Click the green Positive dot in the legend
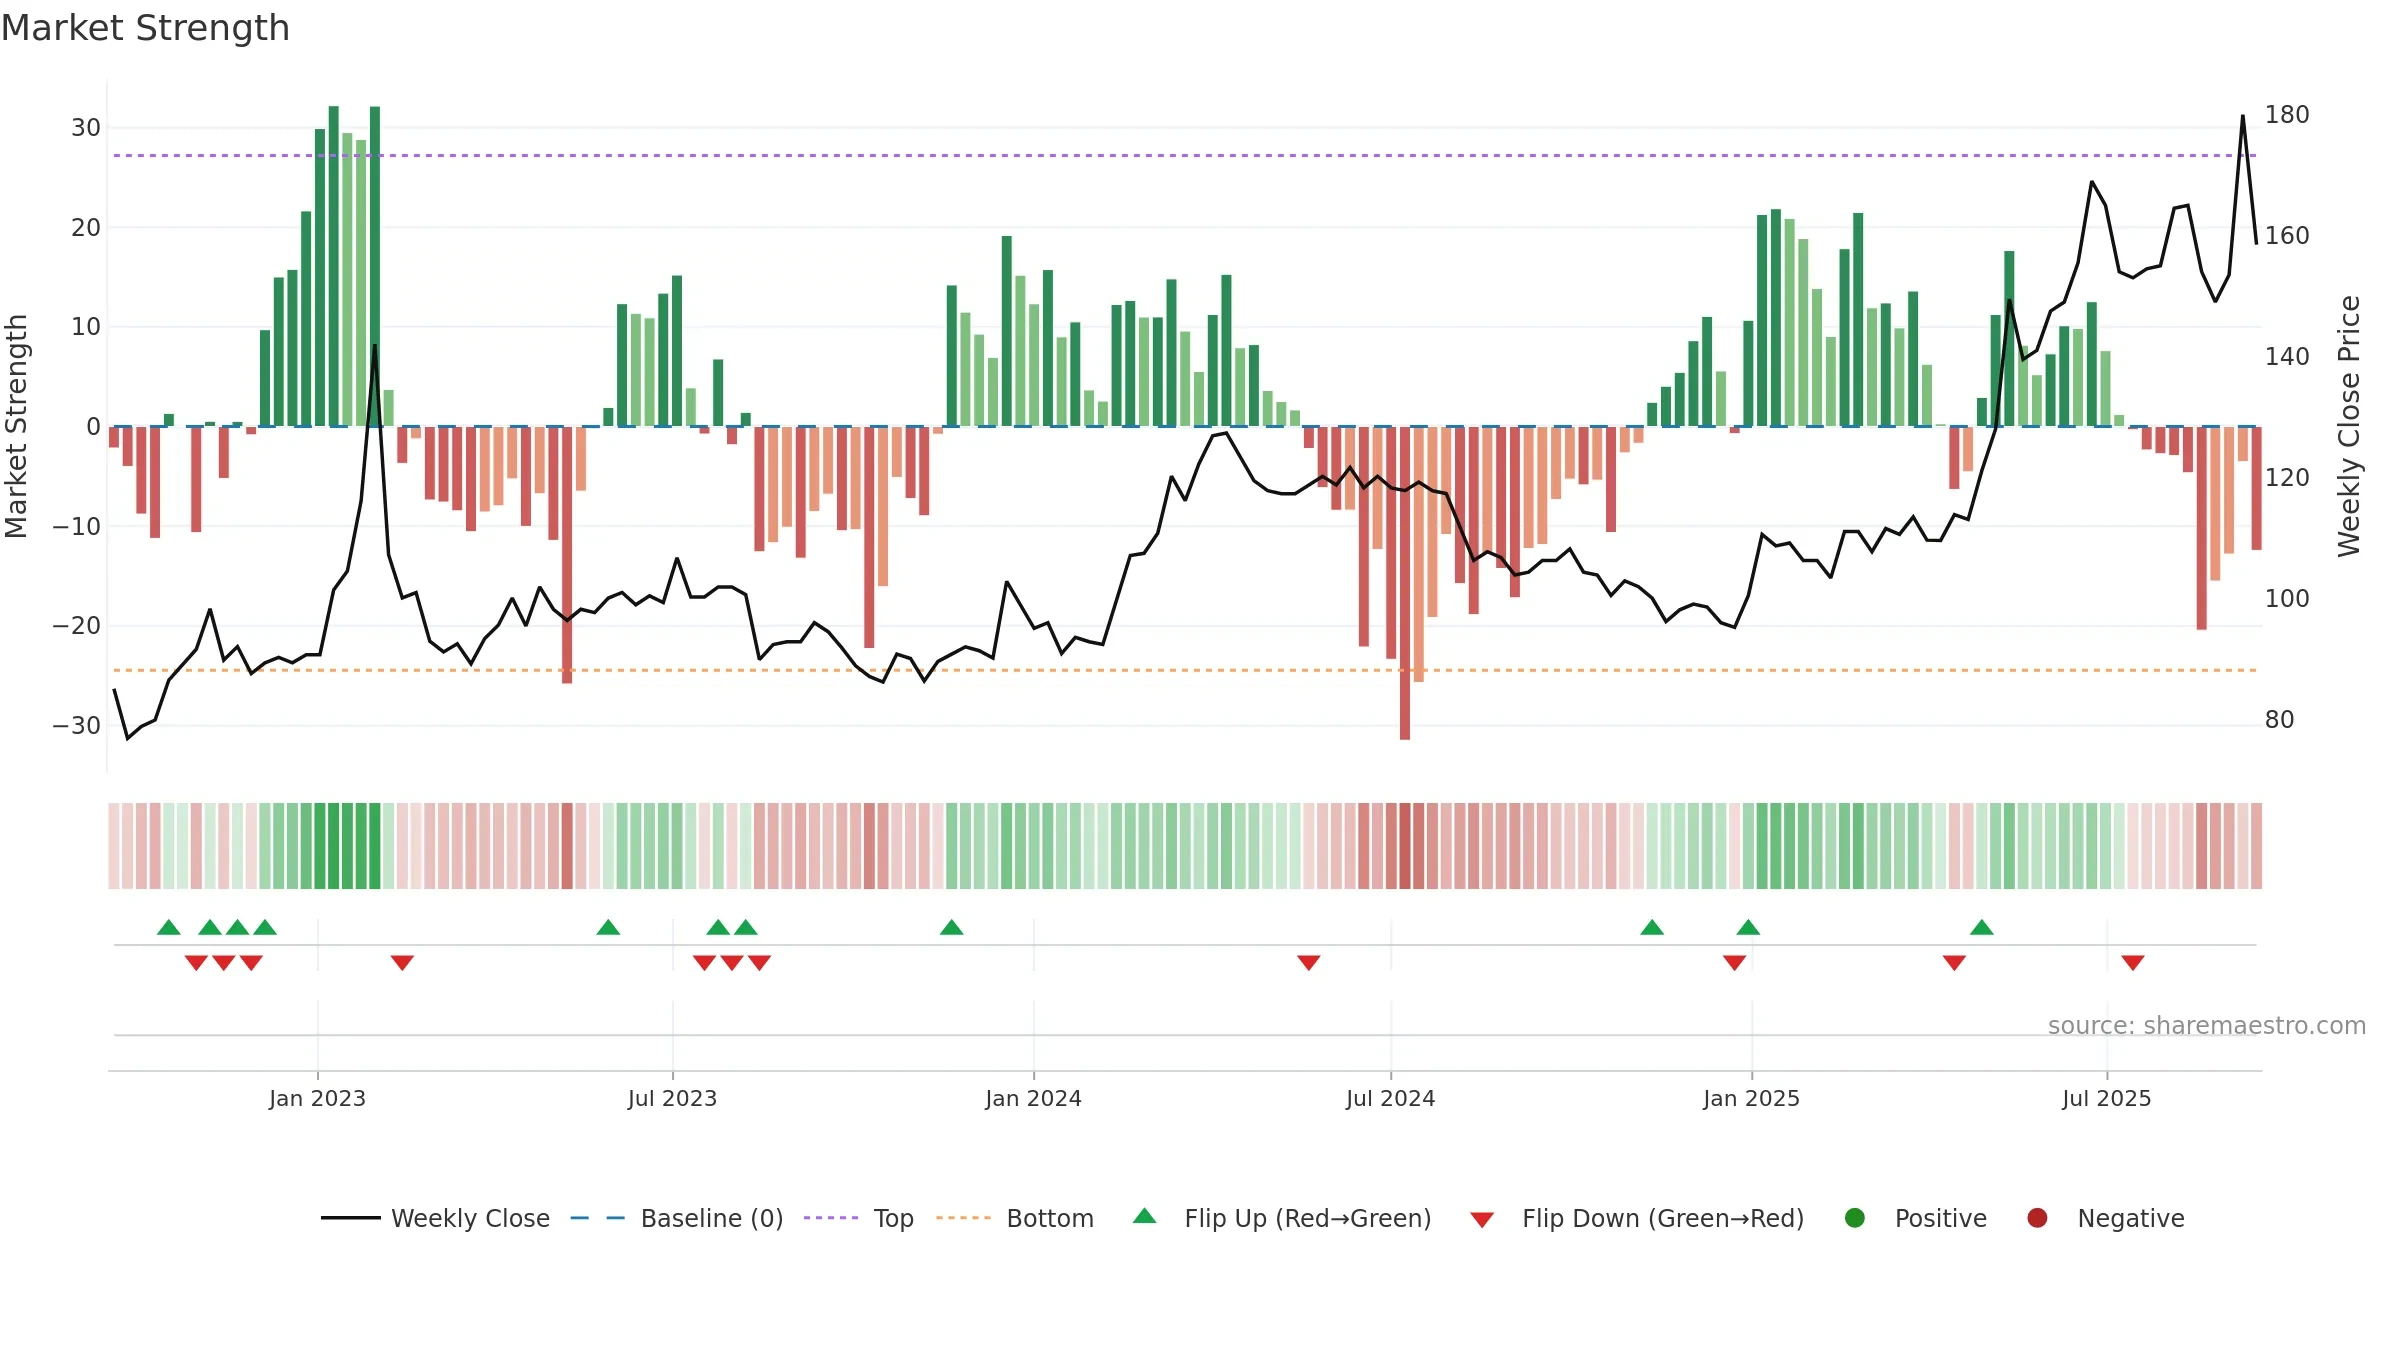Screen dimensions: 2400x1350 1855,1218
